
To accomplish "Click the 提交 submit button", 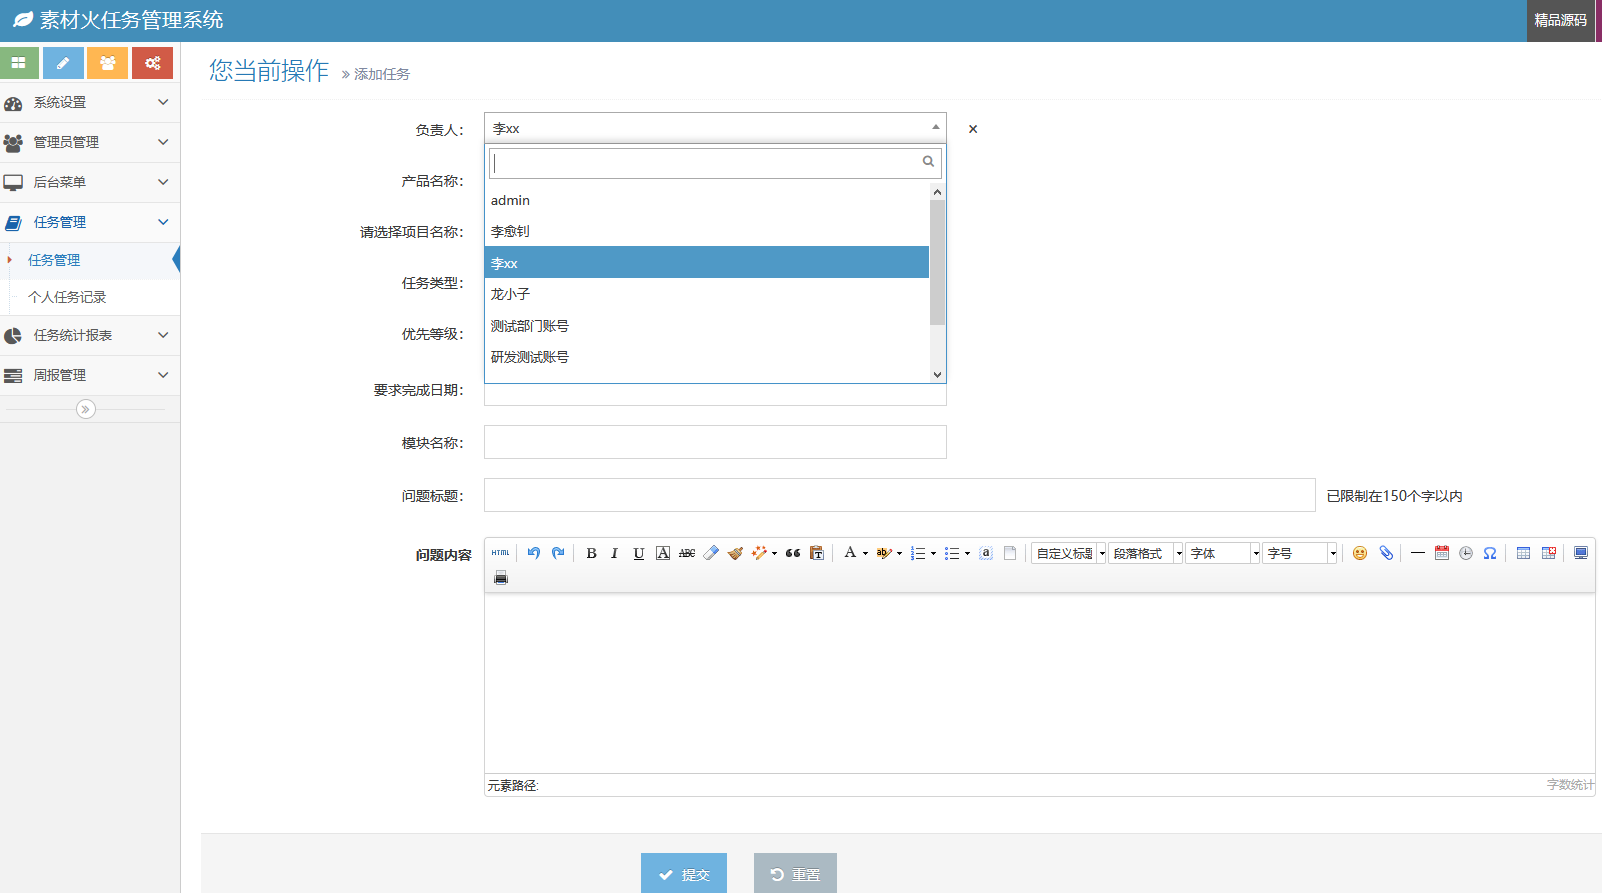I will (x=684, y=874).
